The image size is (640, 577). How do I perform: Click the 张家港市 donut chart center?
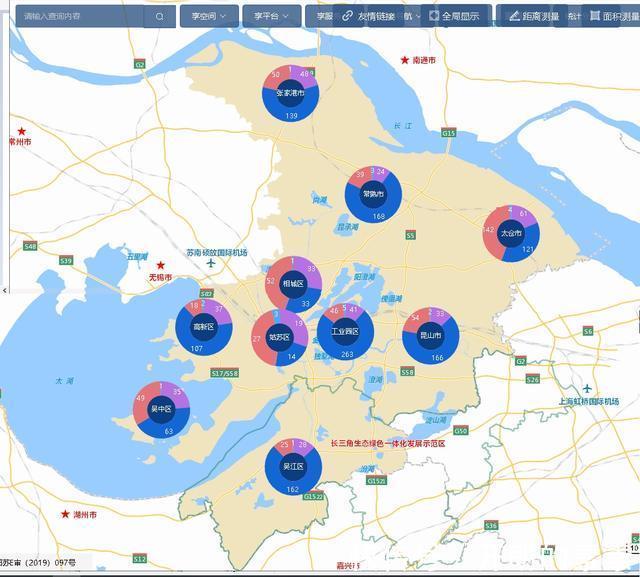click(290, 93)
